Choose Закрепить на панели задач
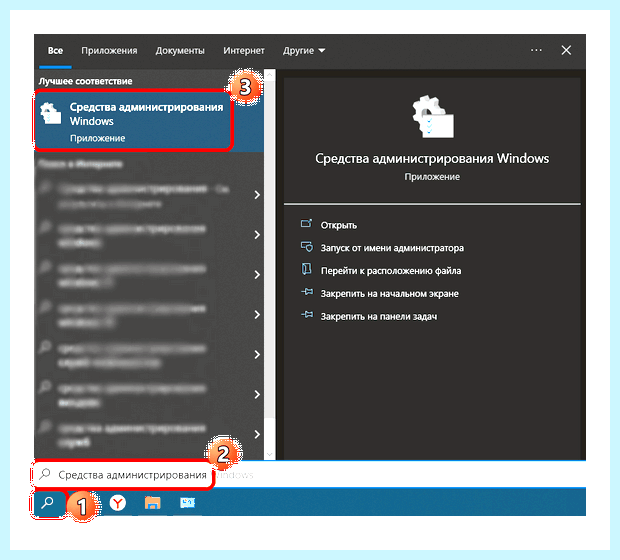Image resolution: width=620 pixels, height=560 pixels. click(x=379, y=316)
